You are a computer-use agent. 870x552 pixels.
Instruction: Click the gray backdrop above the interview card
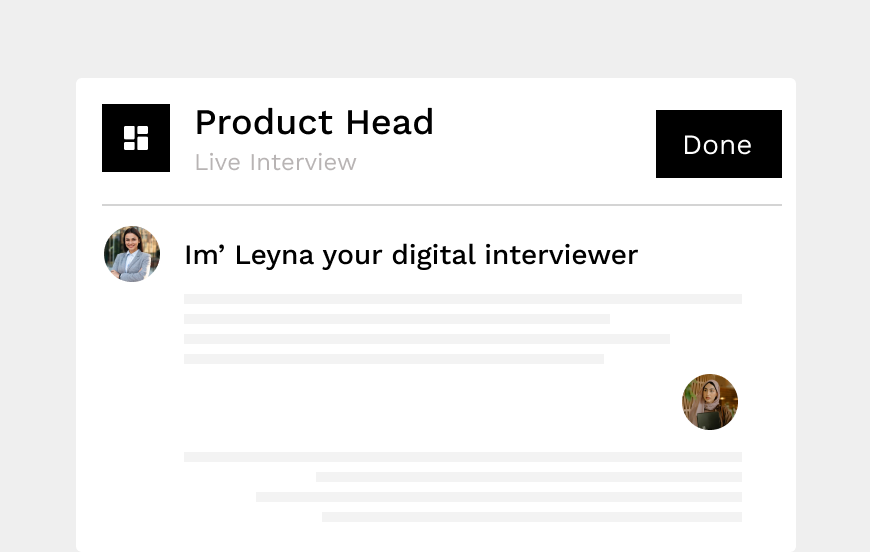coord(435,38)
